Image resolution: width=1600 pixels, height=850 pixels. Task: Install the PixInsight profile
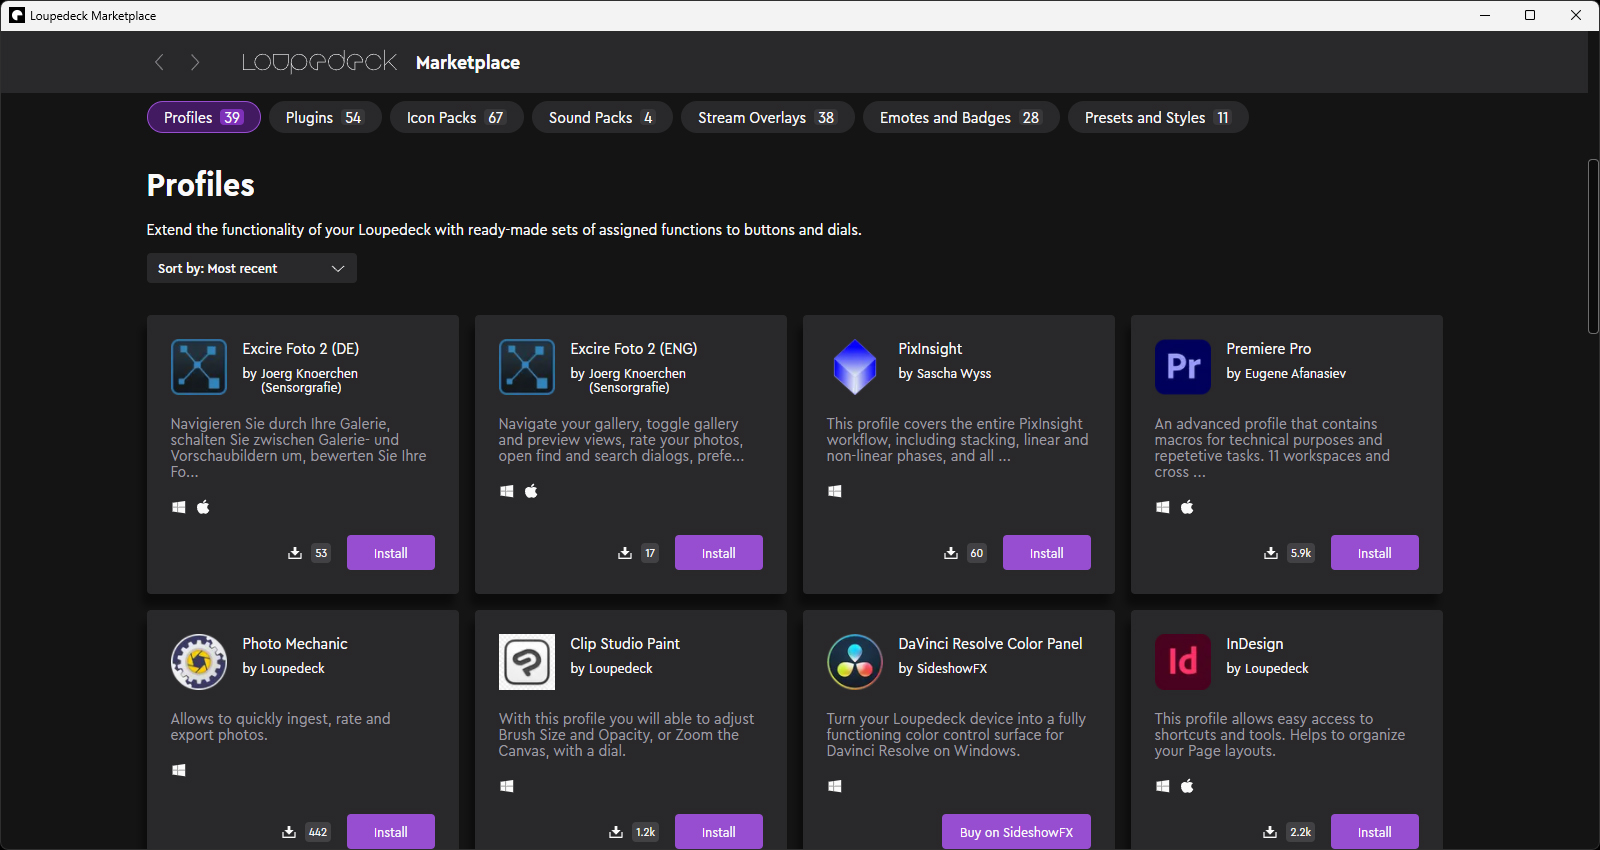click(1046, 553)
